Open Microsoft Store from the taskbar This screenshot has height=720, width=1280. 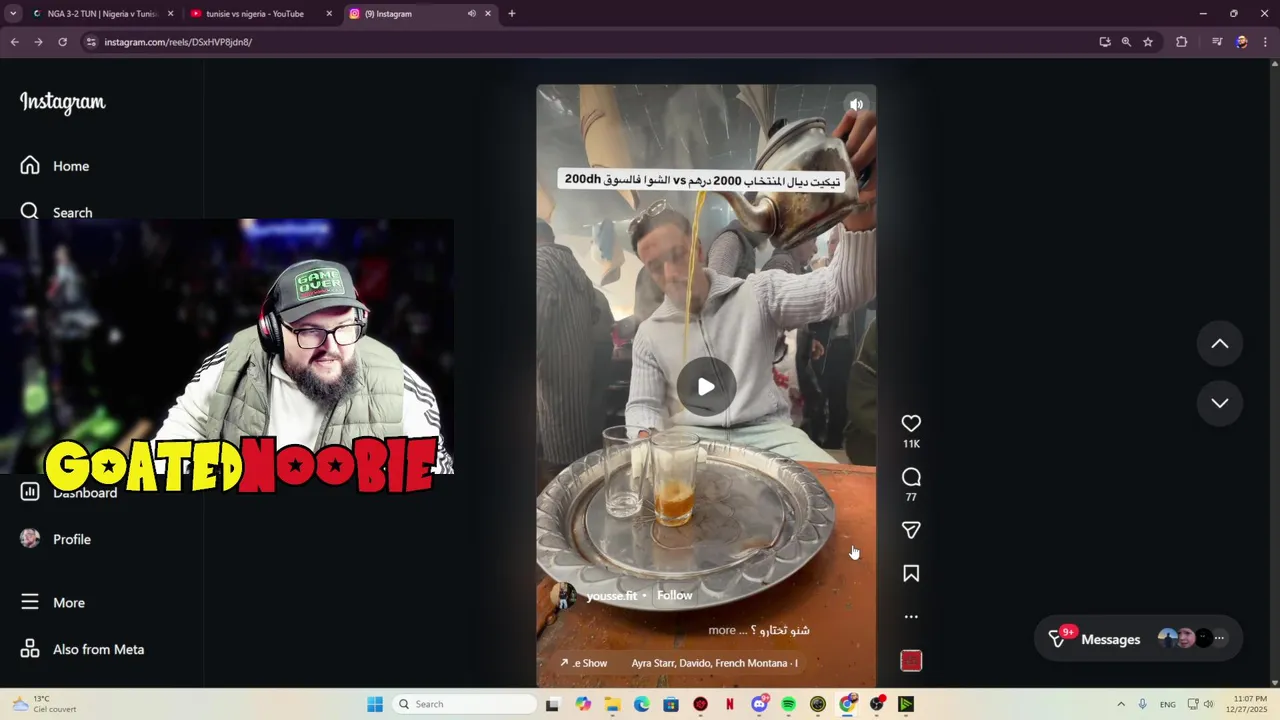(671, 704)
